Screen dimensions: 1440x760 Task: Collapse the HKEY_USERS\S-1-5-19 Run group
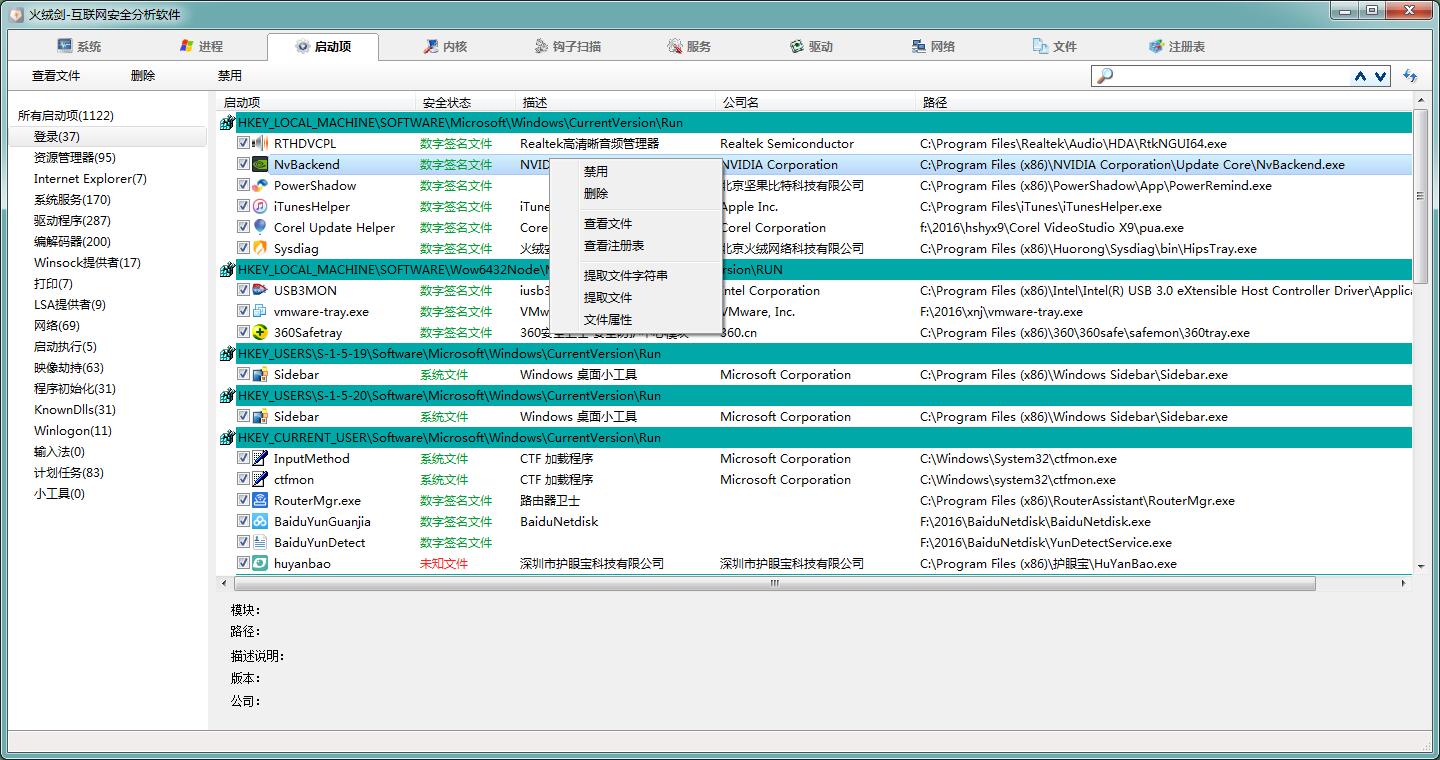[227, 354]
